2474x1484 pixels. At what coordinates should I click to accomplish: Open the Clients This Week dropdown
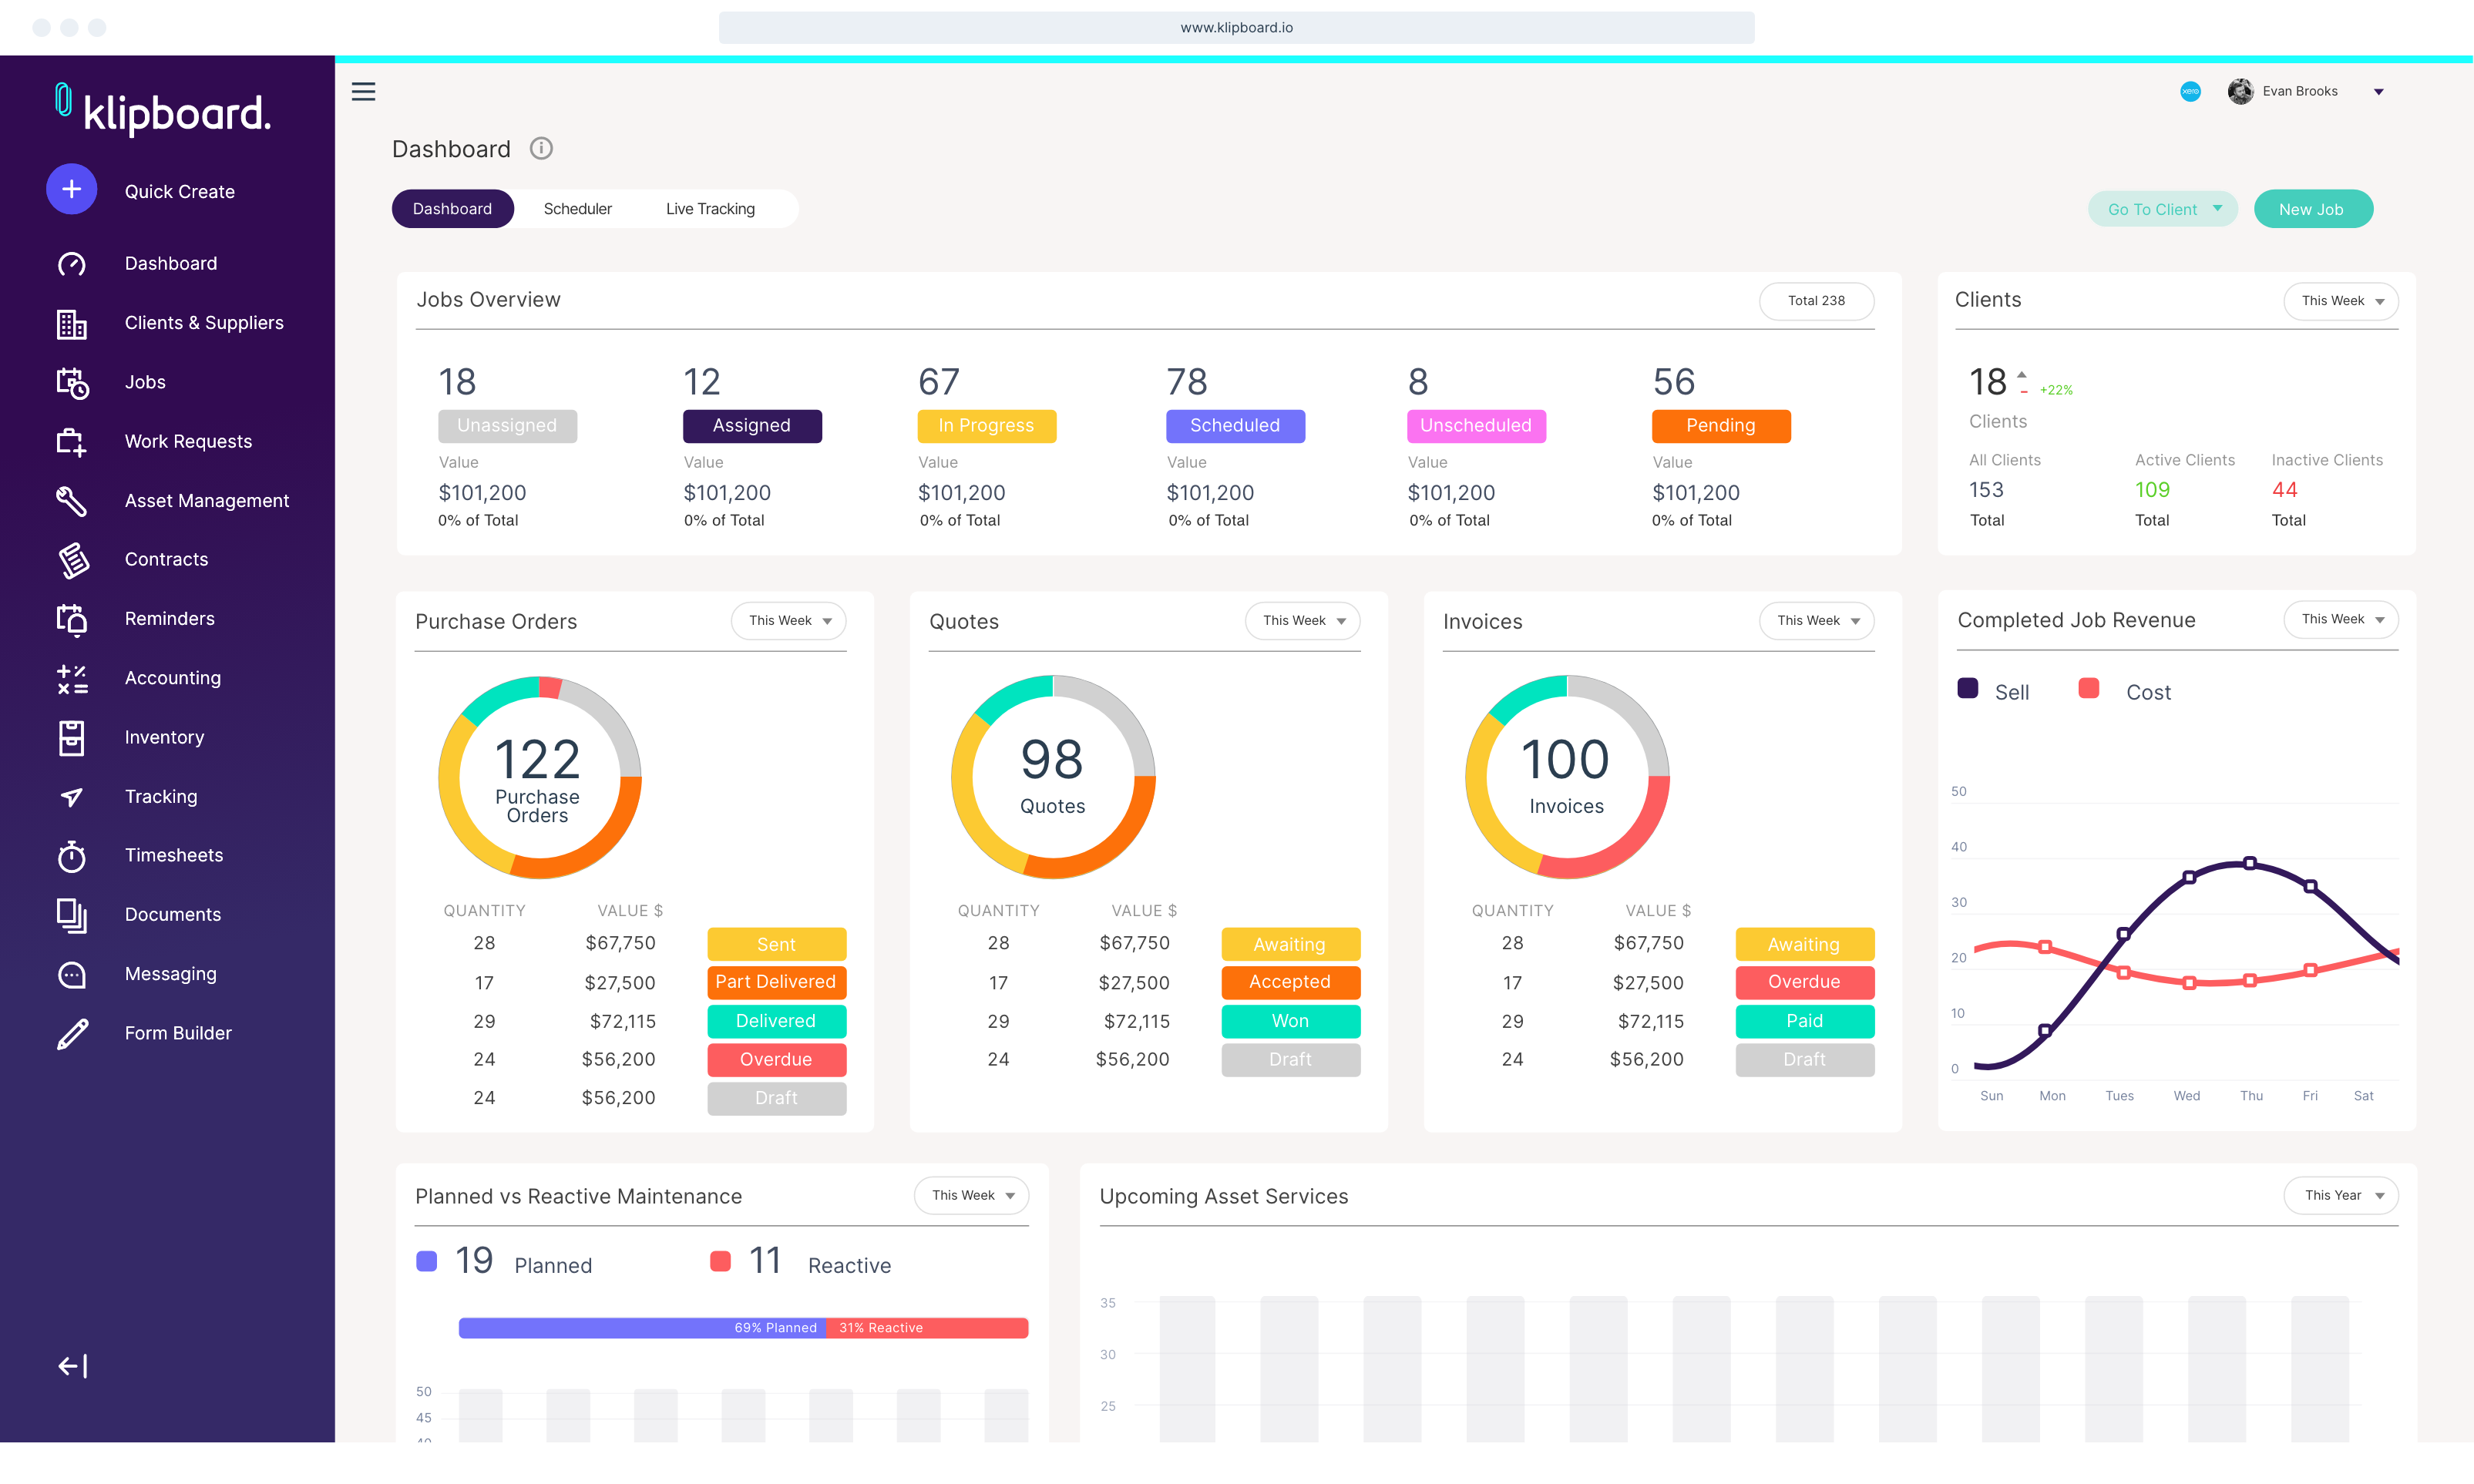[2340, 301]
